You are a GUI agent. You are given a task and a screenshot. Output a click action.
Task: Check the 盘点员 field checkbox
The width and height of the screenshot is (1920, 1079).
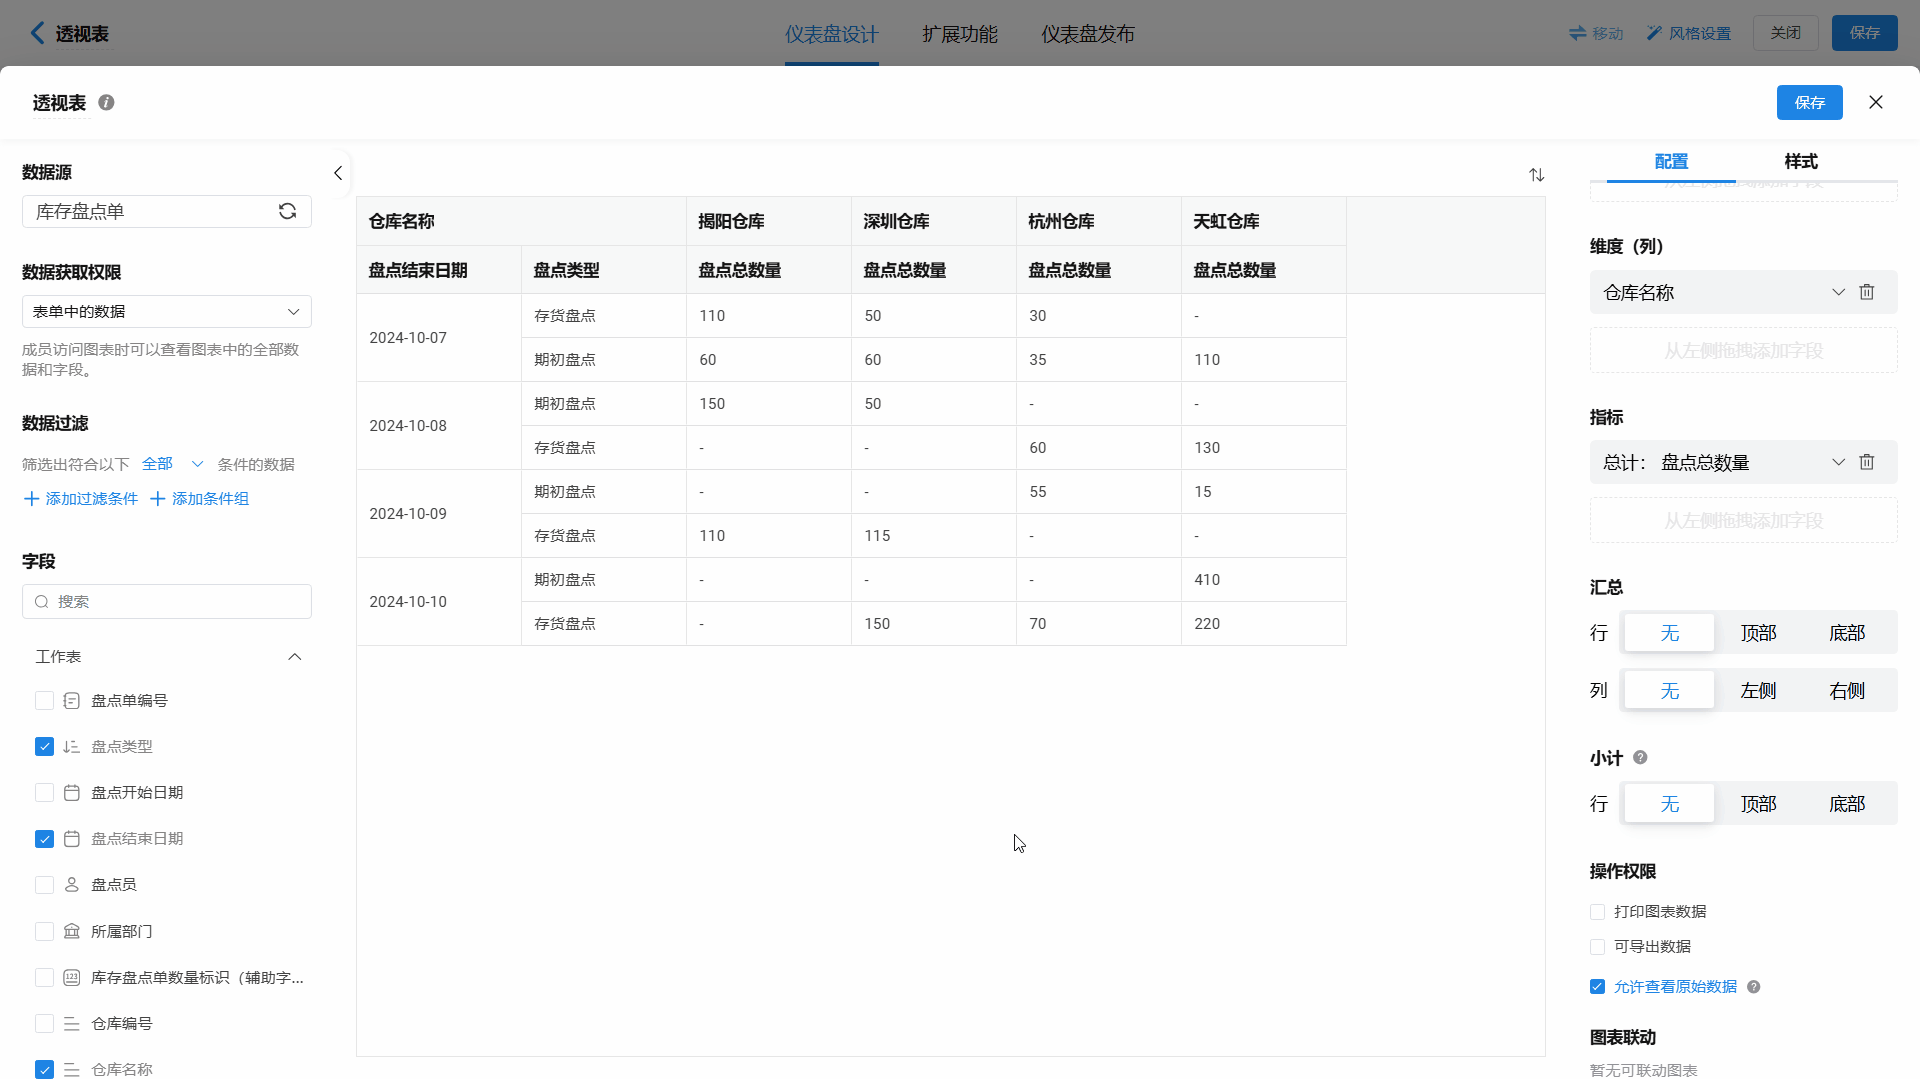coord(44,885)
